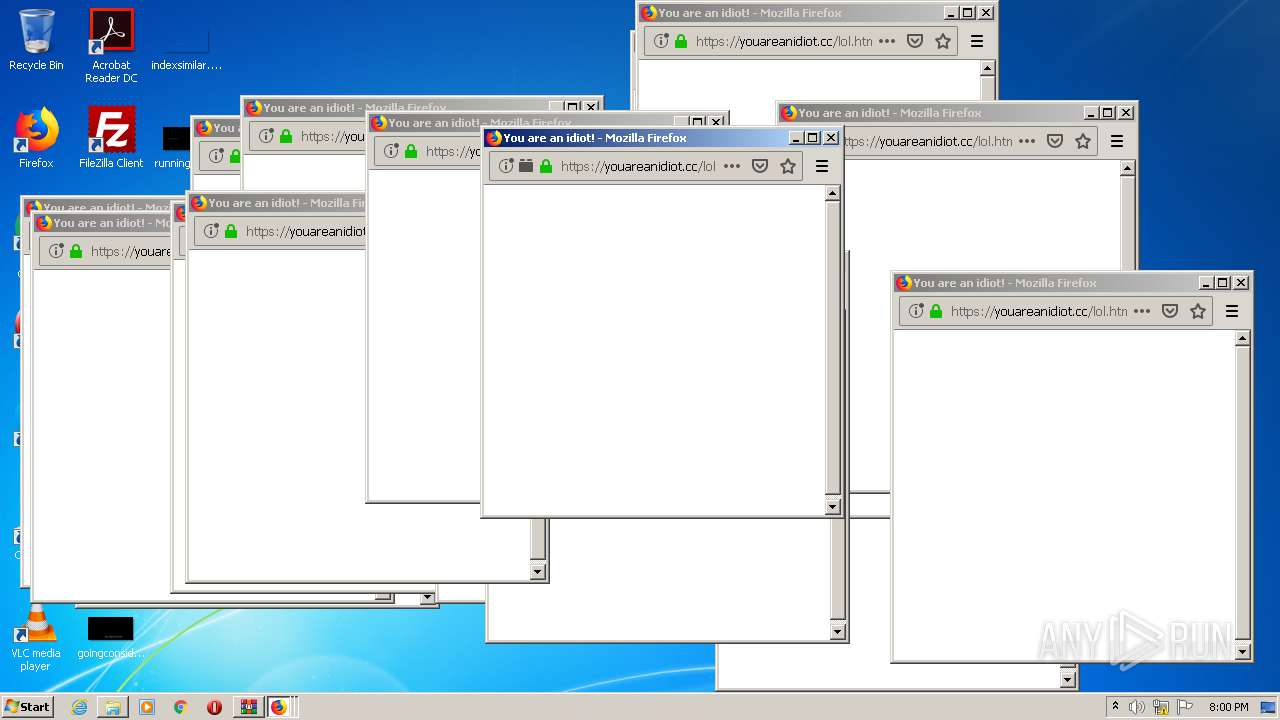Open site info icon in the topmost window
The width and height of the screenshot is (1280, 720).
click(661, 41)
